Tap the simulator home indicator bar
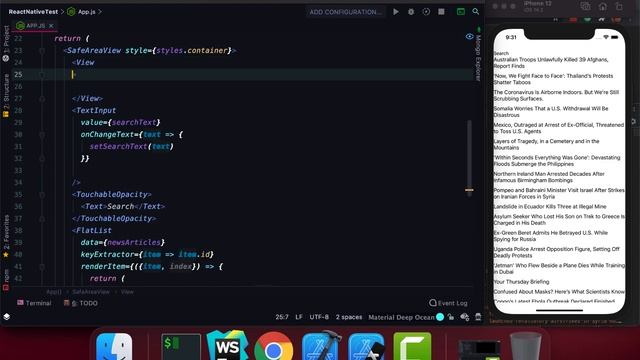 tap(559, 310)
